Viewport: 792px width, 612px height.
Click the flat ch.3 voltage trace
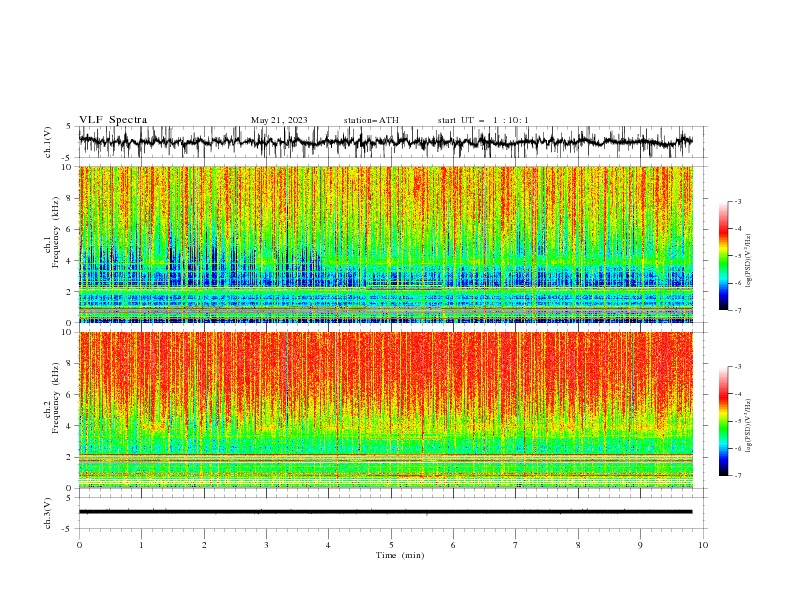click(386, 512)
